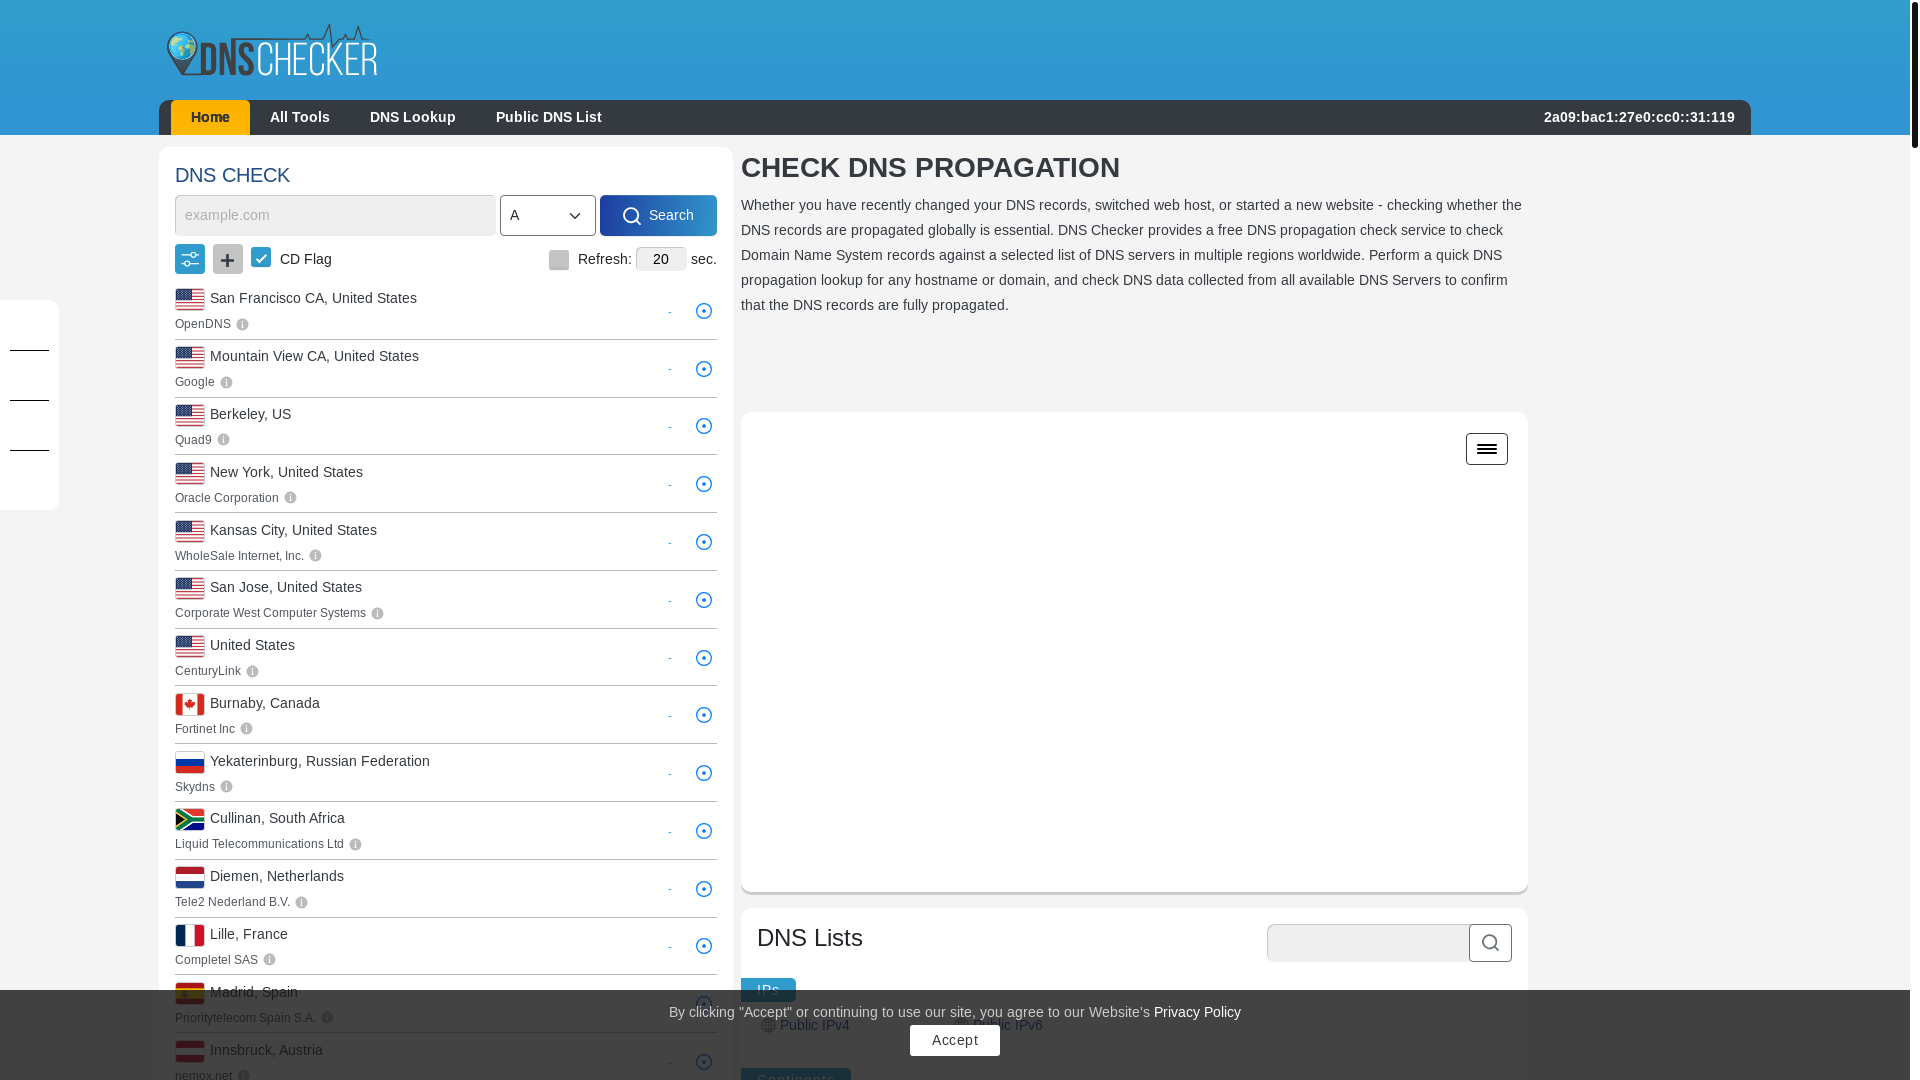The image size is (1920, 1080).
Task: Click the South Africa flag icon
Action: [190, 819]
